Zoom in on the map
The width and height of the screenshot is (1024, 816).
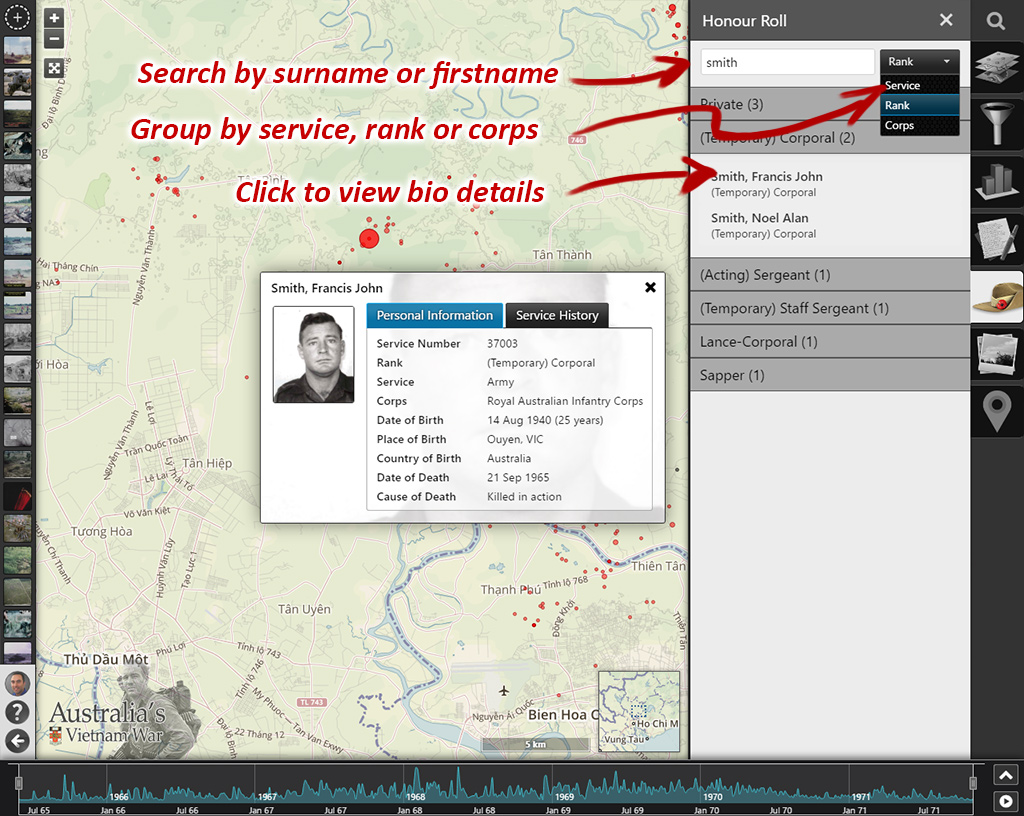coord(54,18)
